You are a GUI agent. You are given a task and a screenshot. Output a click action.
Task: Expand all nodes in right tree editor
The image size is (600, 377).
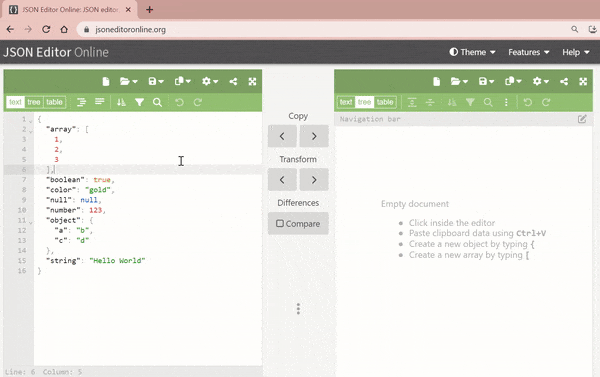412,102
